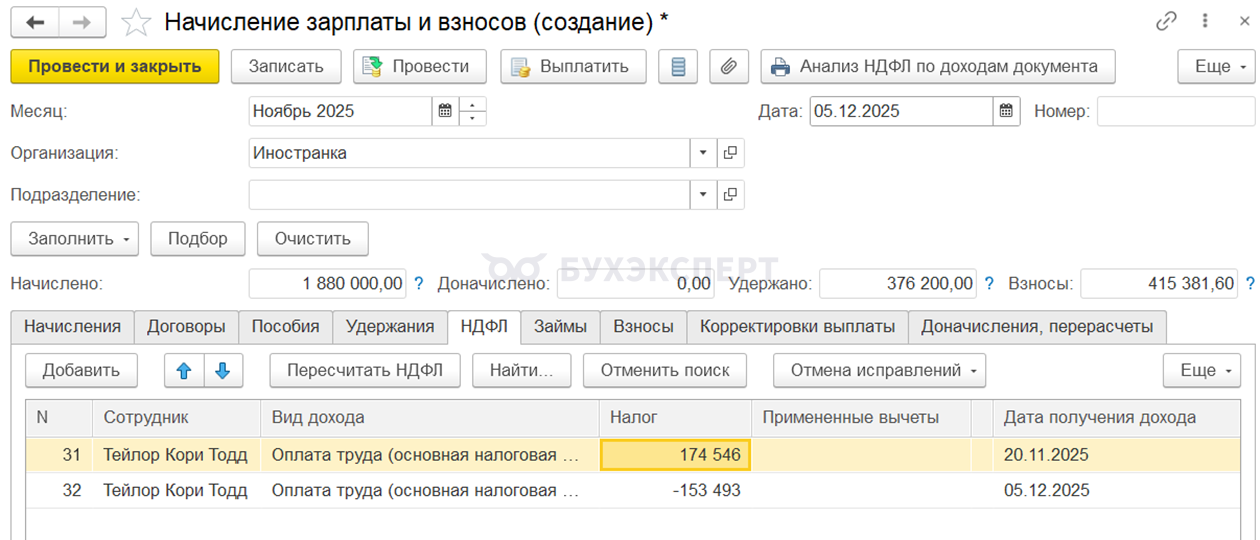Focus the Организация field with Иностранка
The width and height of the screenshot is (1260, 540).
click(469, 153)
